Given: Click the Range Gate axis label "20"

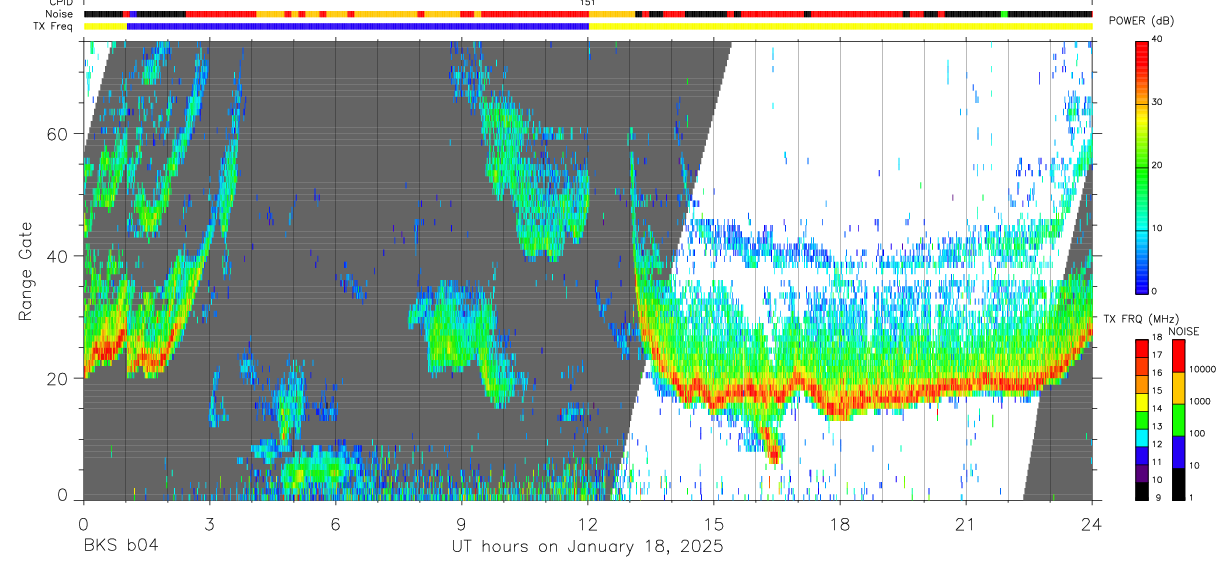Looking at the screenshot, I should click(x=58, y=378).
